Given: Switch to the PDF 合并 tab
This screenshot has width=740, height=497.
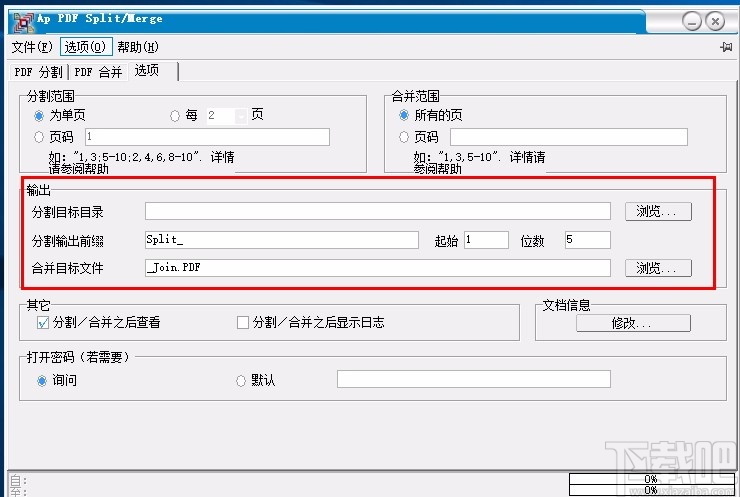Looking at the screenshot, I should [x=98, y=72].
